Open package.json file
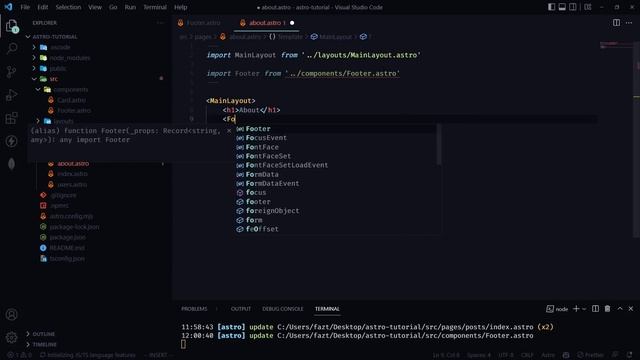This screenshot has height=360, width=640. click(67, 237)
